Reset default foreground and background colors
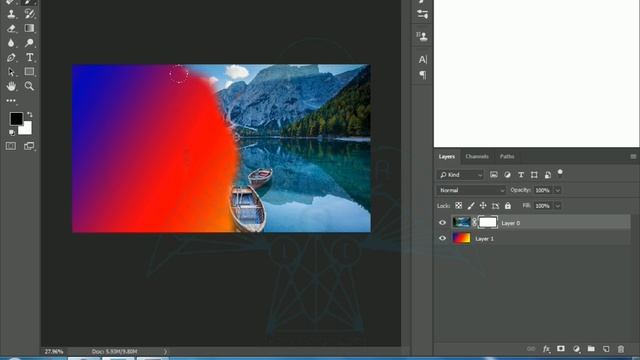The image size is (640, 360). [12, 132]
